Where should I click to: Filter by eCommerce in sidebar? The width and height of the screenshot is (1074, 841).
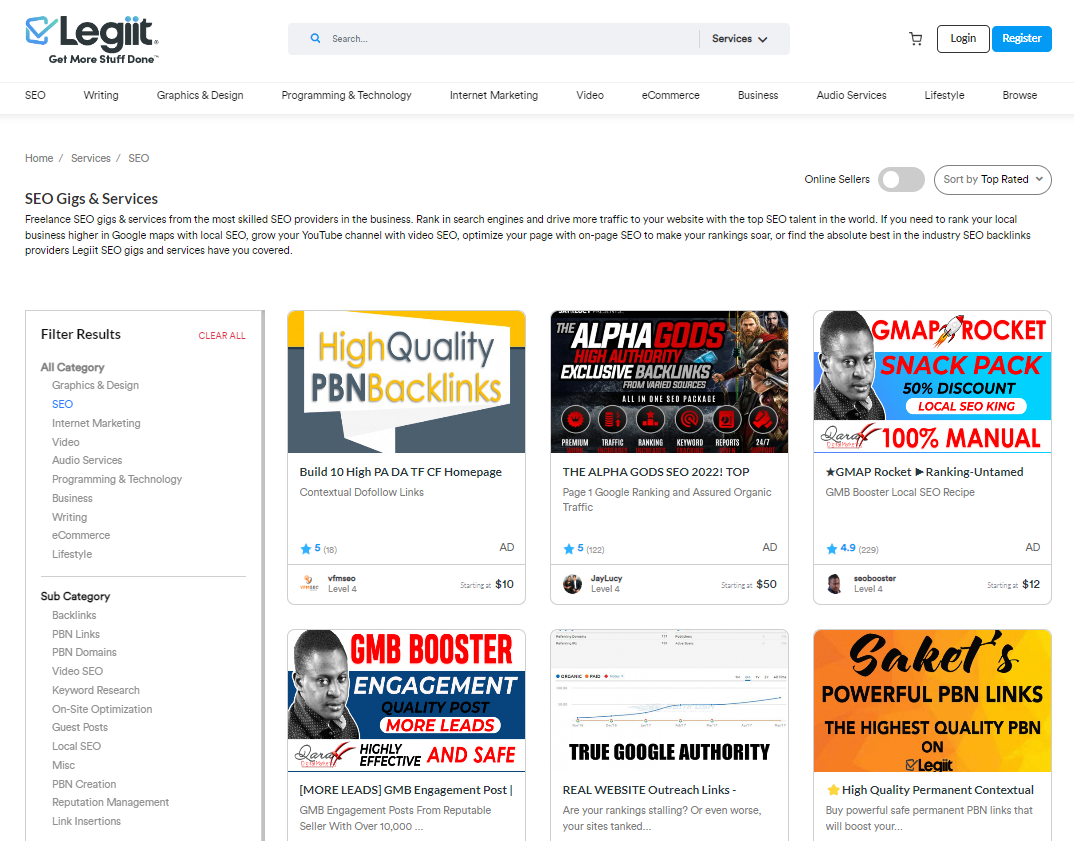pos(81,536)
